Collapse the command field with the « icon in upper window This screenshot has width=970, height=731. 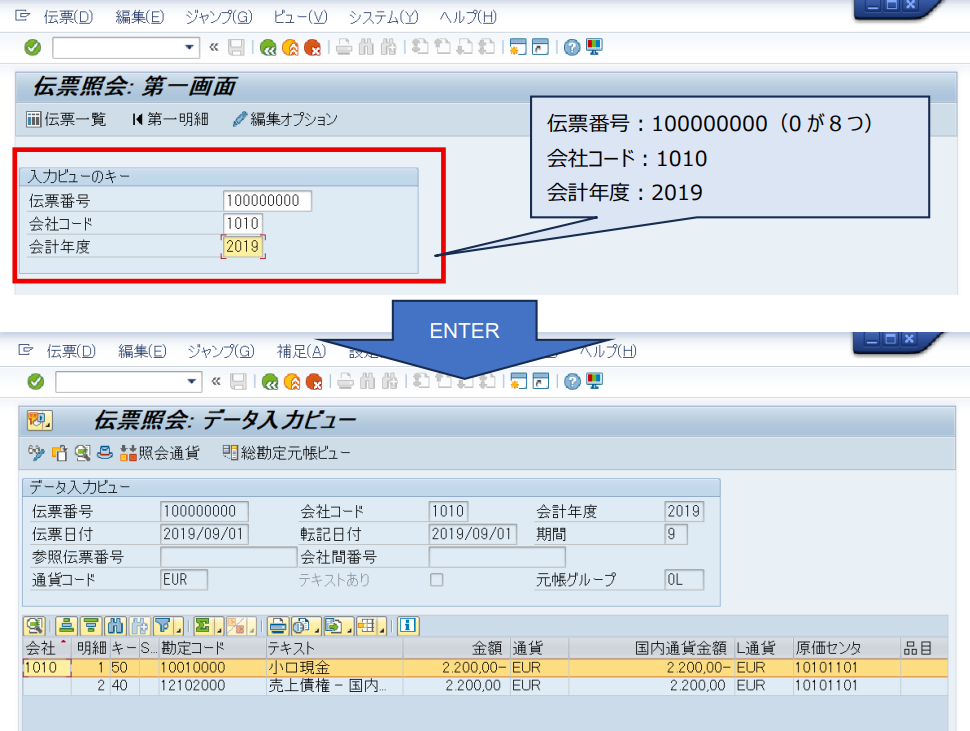pyautogui.click(x=214, y=47)
